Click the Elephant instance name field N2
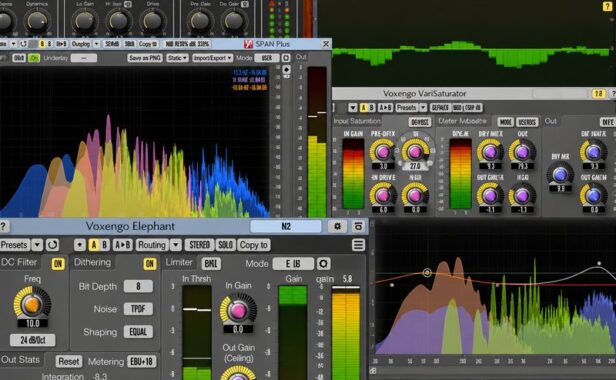616x380 pixels. tap(286, 226)
